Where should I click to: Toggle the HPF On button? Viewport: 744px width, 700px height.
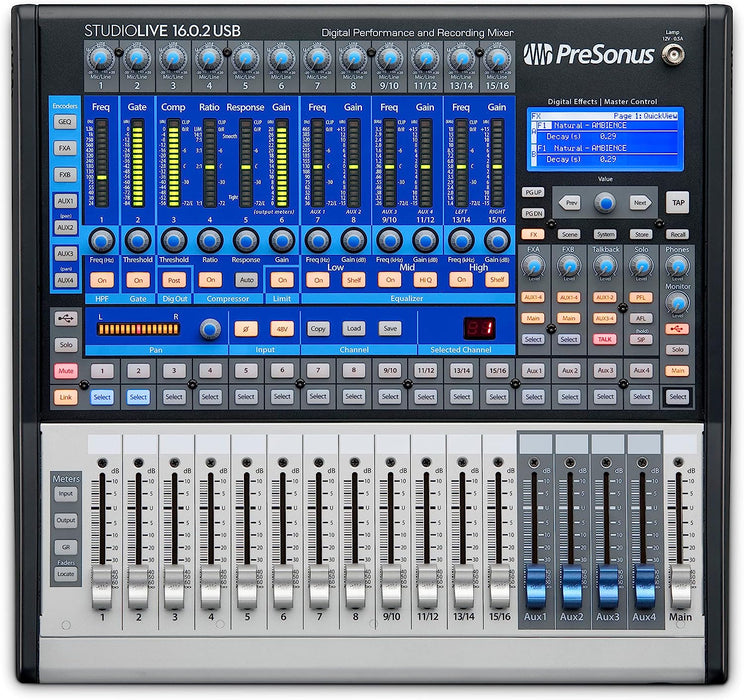point(101,281)
